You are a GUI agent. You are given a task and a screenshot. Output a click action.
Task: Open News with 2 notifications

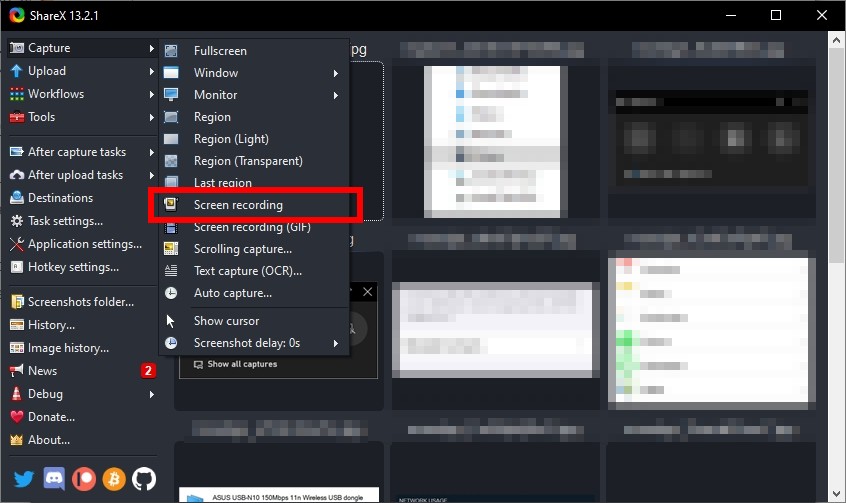tap(82, 371)
